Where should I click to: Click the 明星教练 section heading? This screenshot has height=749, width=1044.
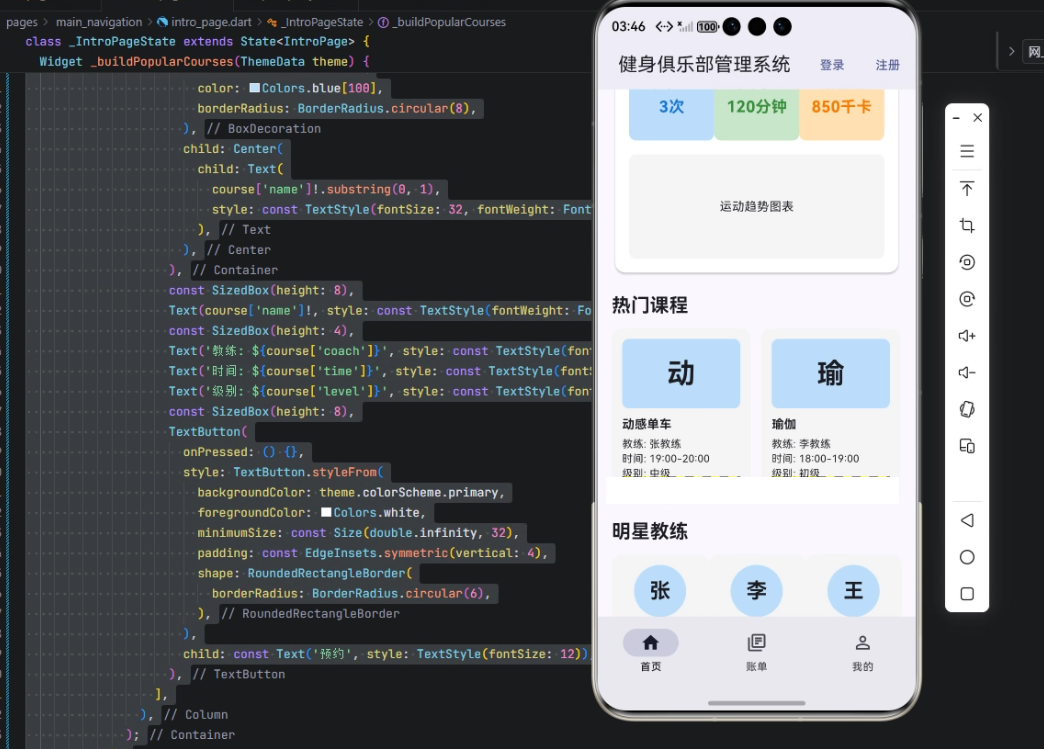pos(650,531)
